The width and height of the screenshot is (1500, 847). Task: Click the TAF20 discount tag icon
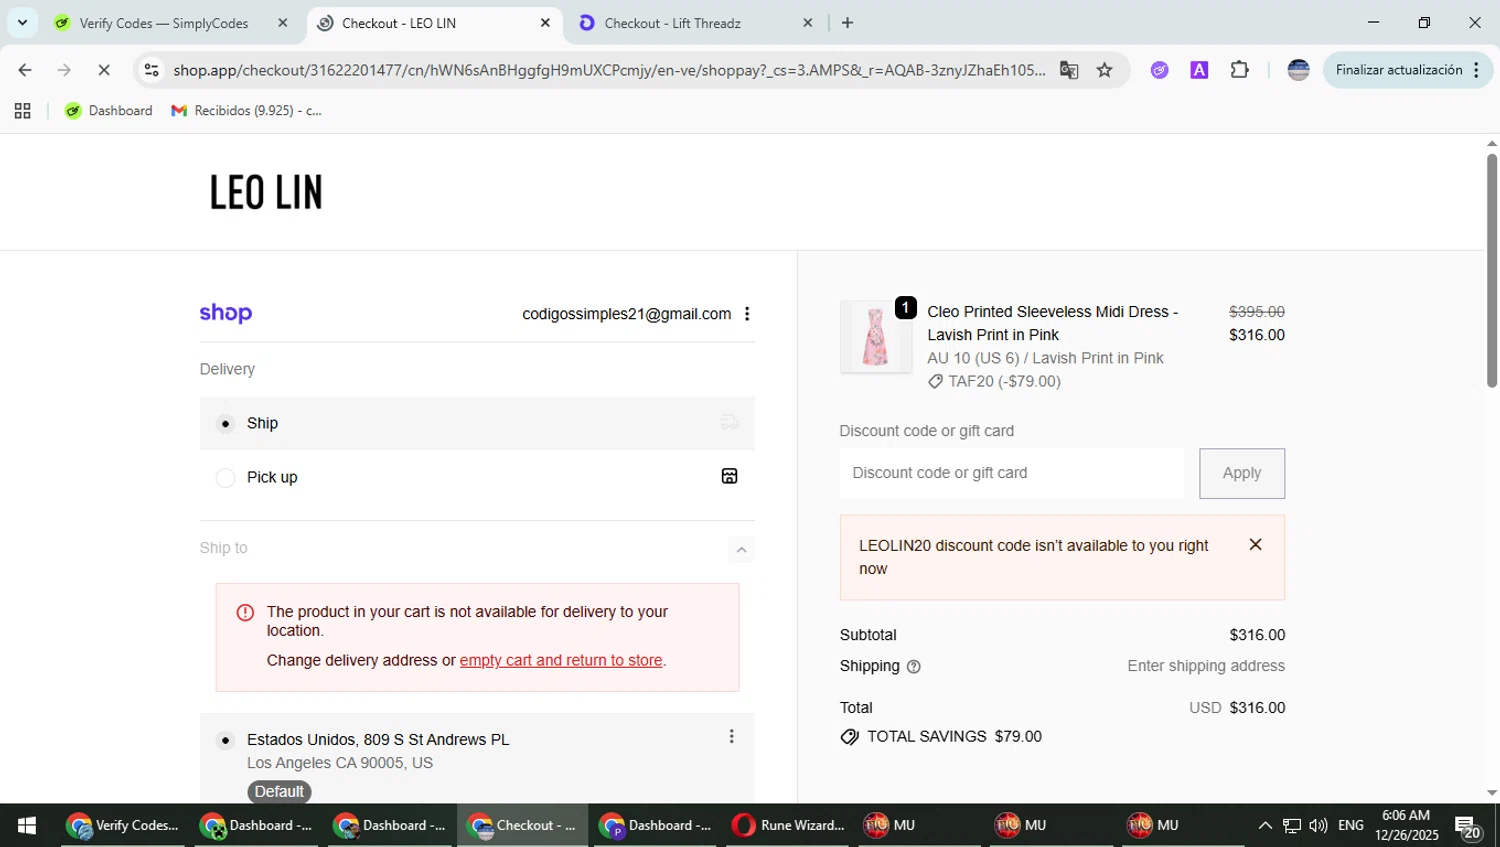[x=935, y=382]
